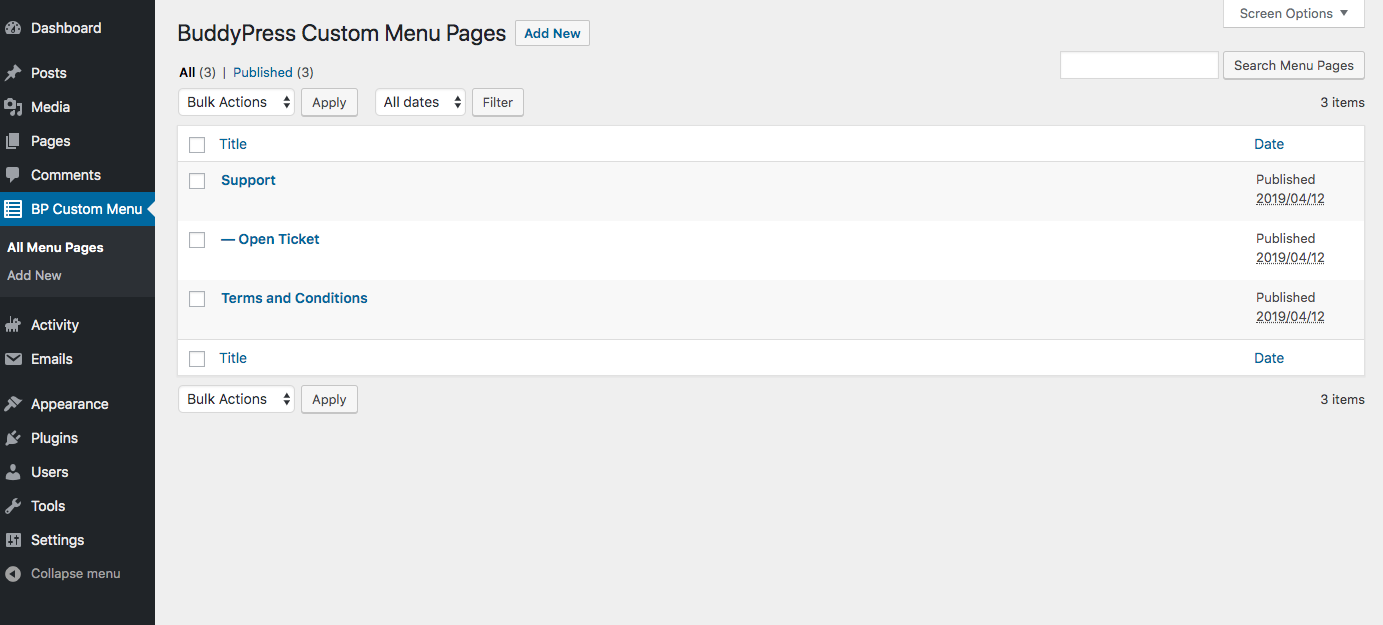Click the Comments speech bubble icon

(x=13, y=175)
